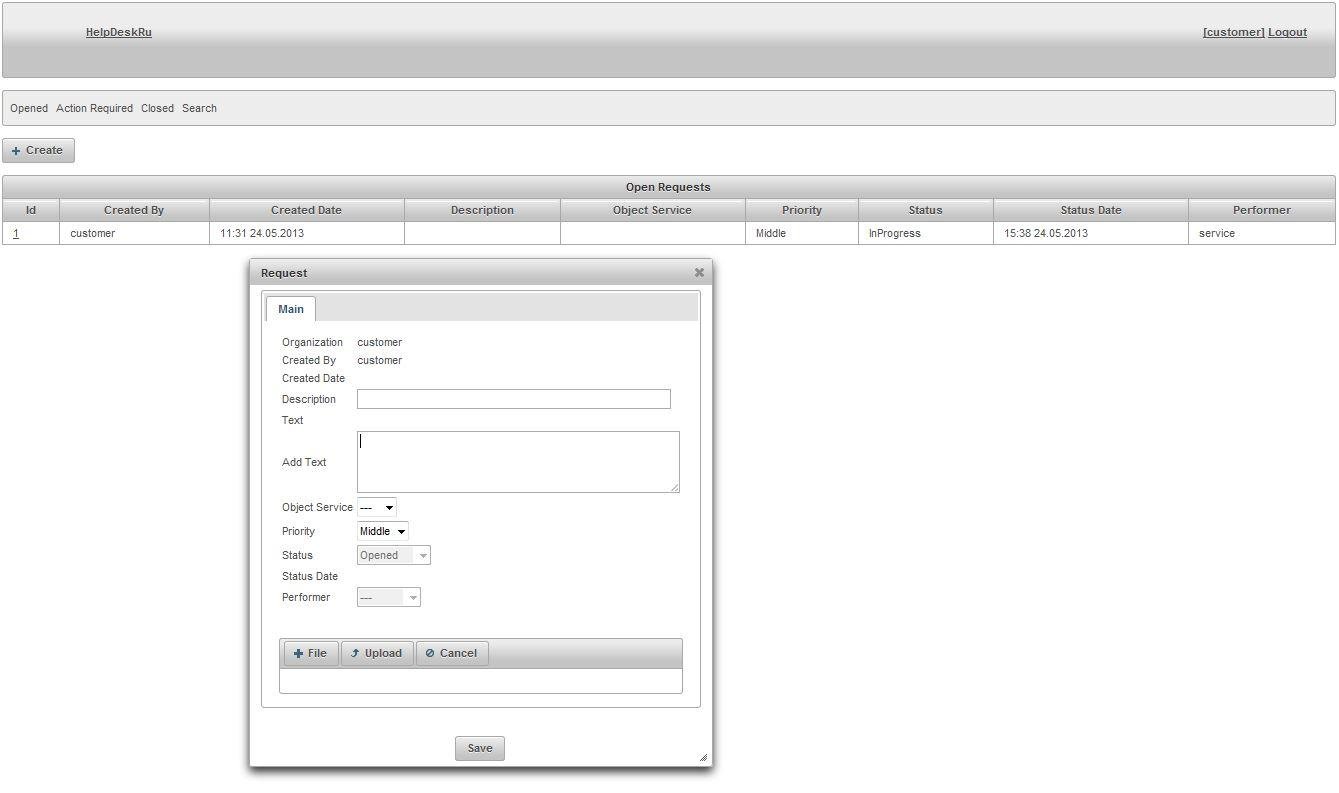The width and height of the screenshot is (1339, 793).
Task: Switch to the Main tab
Action: (290, 309)
